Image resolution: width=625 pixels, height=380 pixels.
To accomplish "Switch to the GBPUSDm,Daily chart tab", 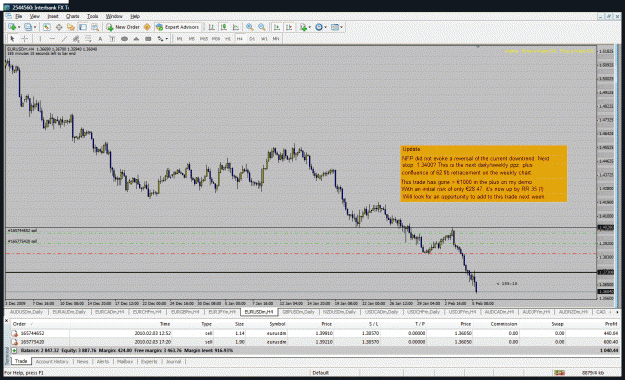I will [x=299, y=312].
